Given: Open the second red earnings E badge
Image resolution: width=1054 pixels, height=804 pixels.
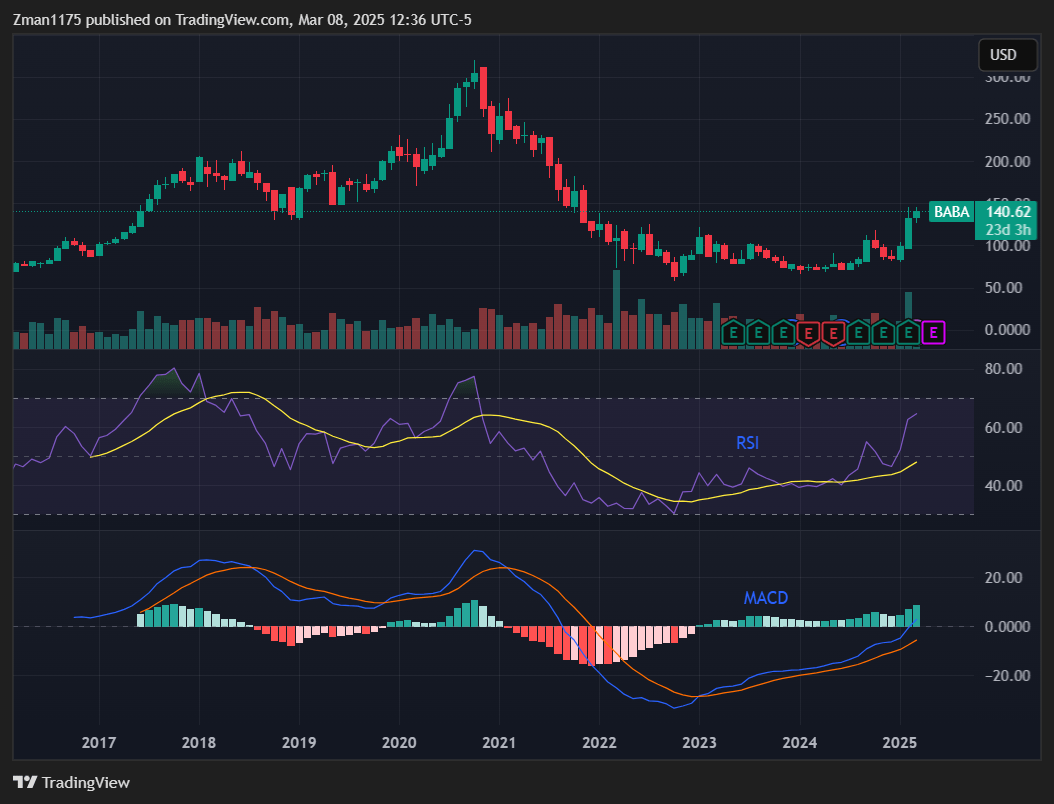Looking at the screenshot, I should (833, 331).
